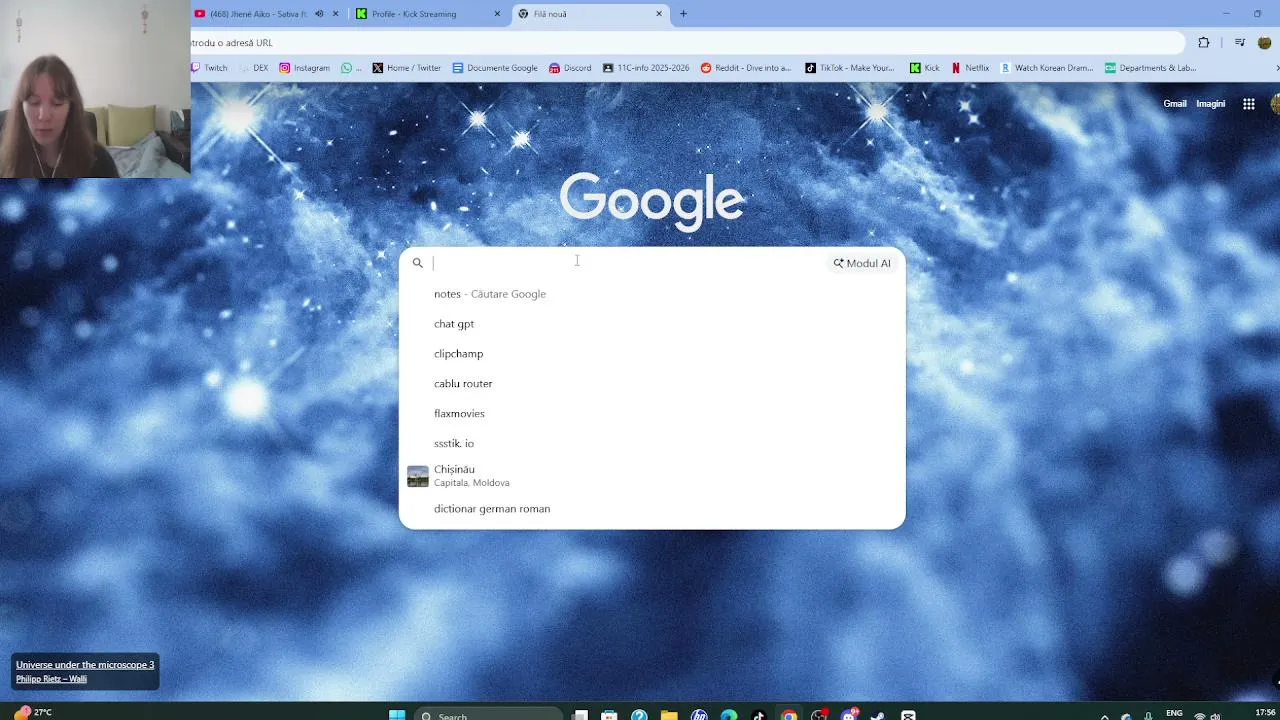
Task: Open the DEX bookmark
Action: click(x=254, y=68)
